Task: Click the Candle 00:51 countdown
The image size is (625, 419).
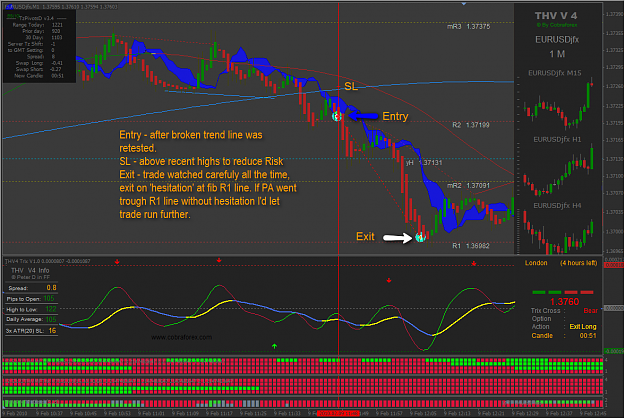Action: click(564, 336)
